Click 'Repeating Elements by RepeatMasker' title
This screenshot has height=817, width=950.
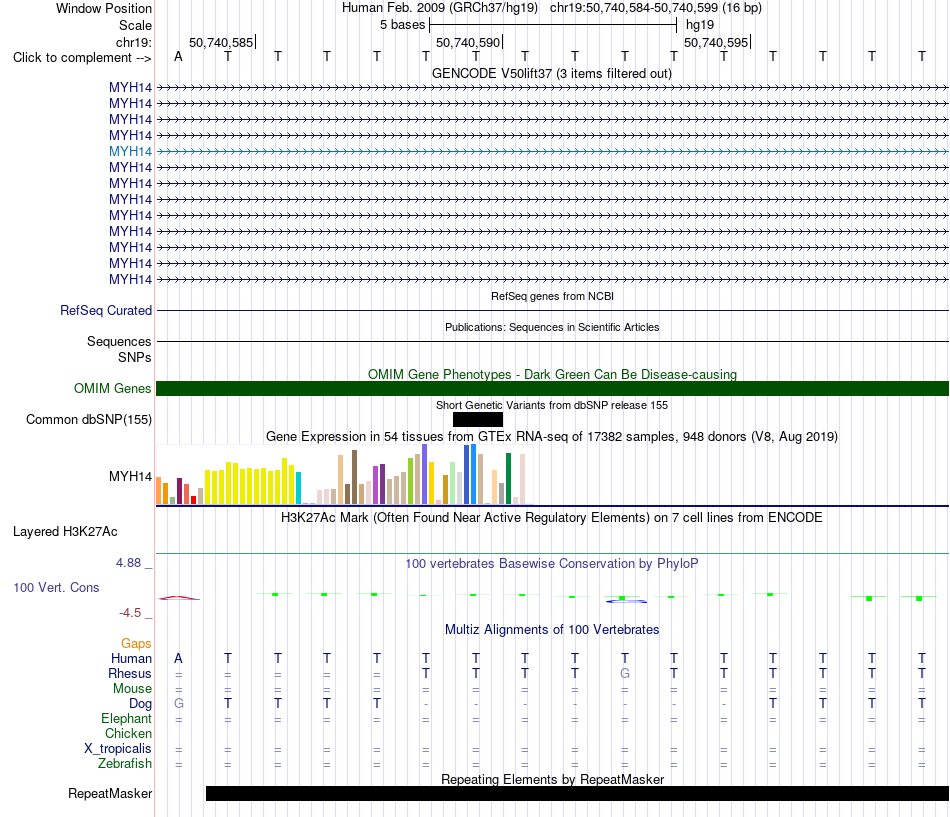coord(552,779)
